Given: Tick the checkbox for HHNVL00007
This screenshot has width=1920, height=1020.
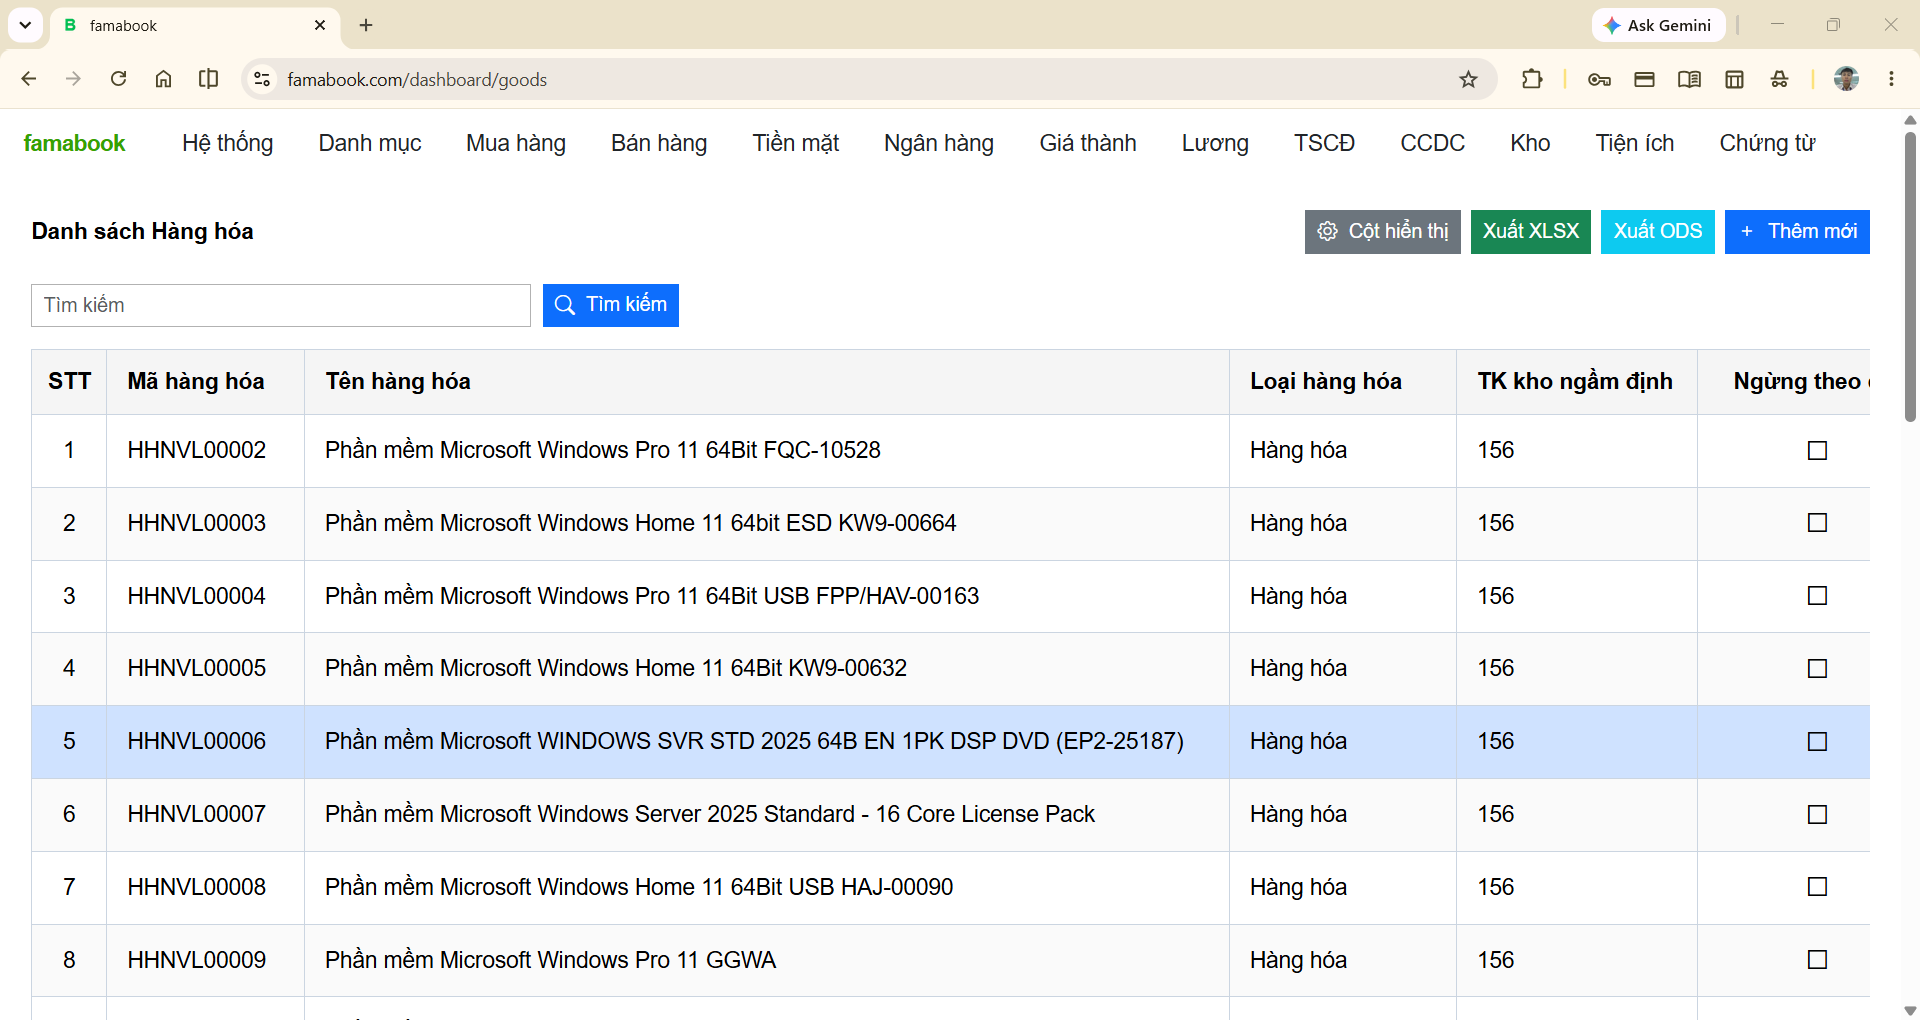Looking at the screenshot, I should 1817,814.
